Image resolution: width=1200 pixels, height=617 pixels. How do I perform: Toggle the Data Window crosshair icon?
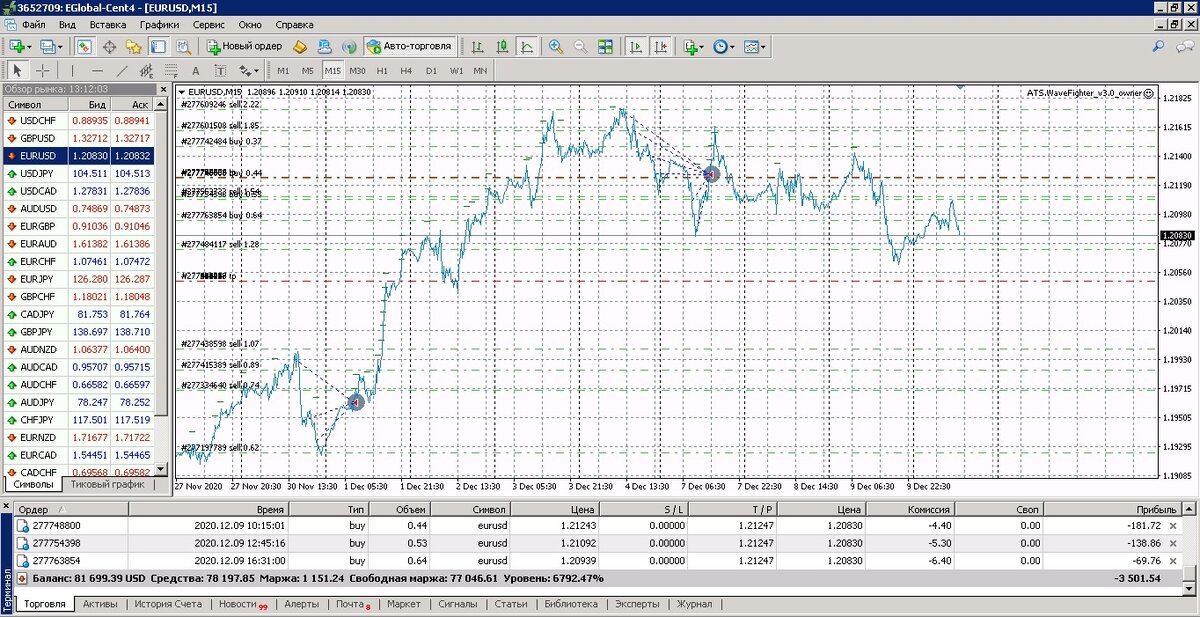[110, 46]
